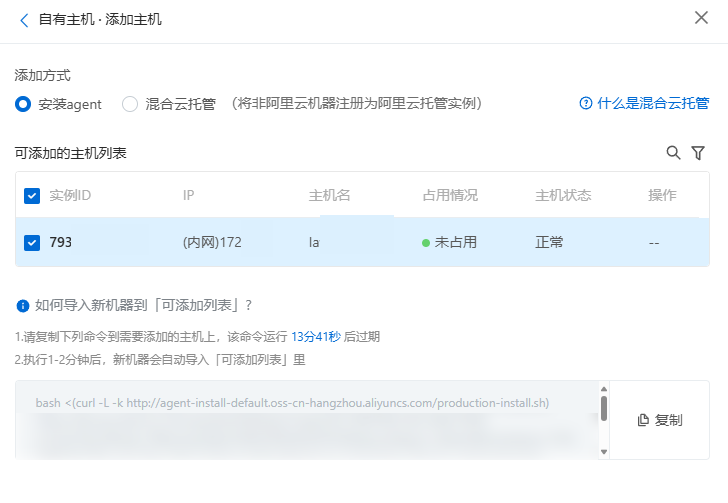
Task: Open the 什么是混合云托管 link
Action: coord(653,104)
